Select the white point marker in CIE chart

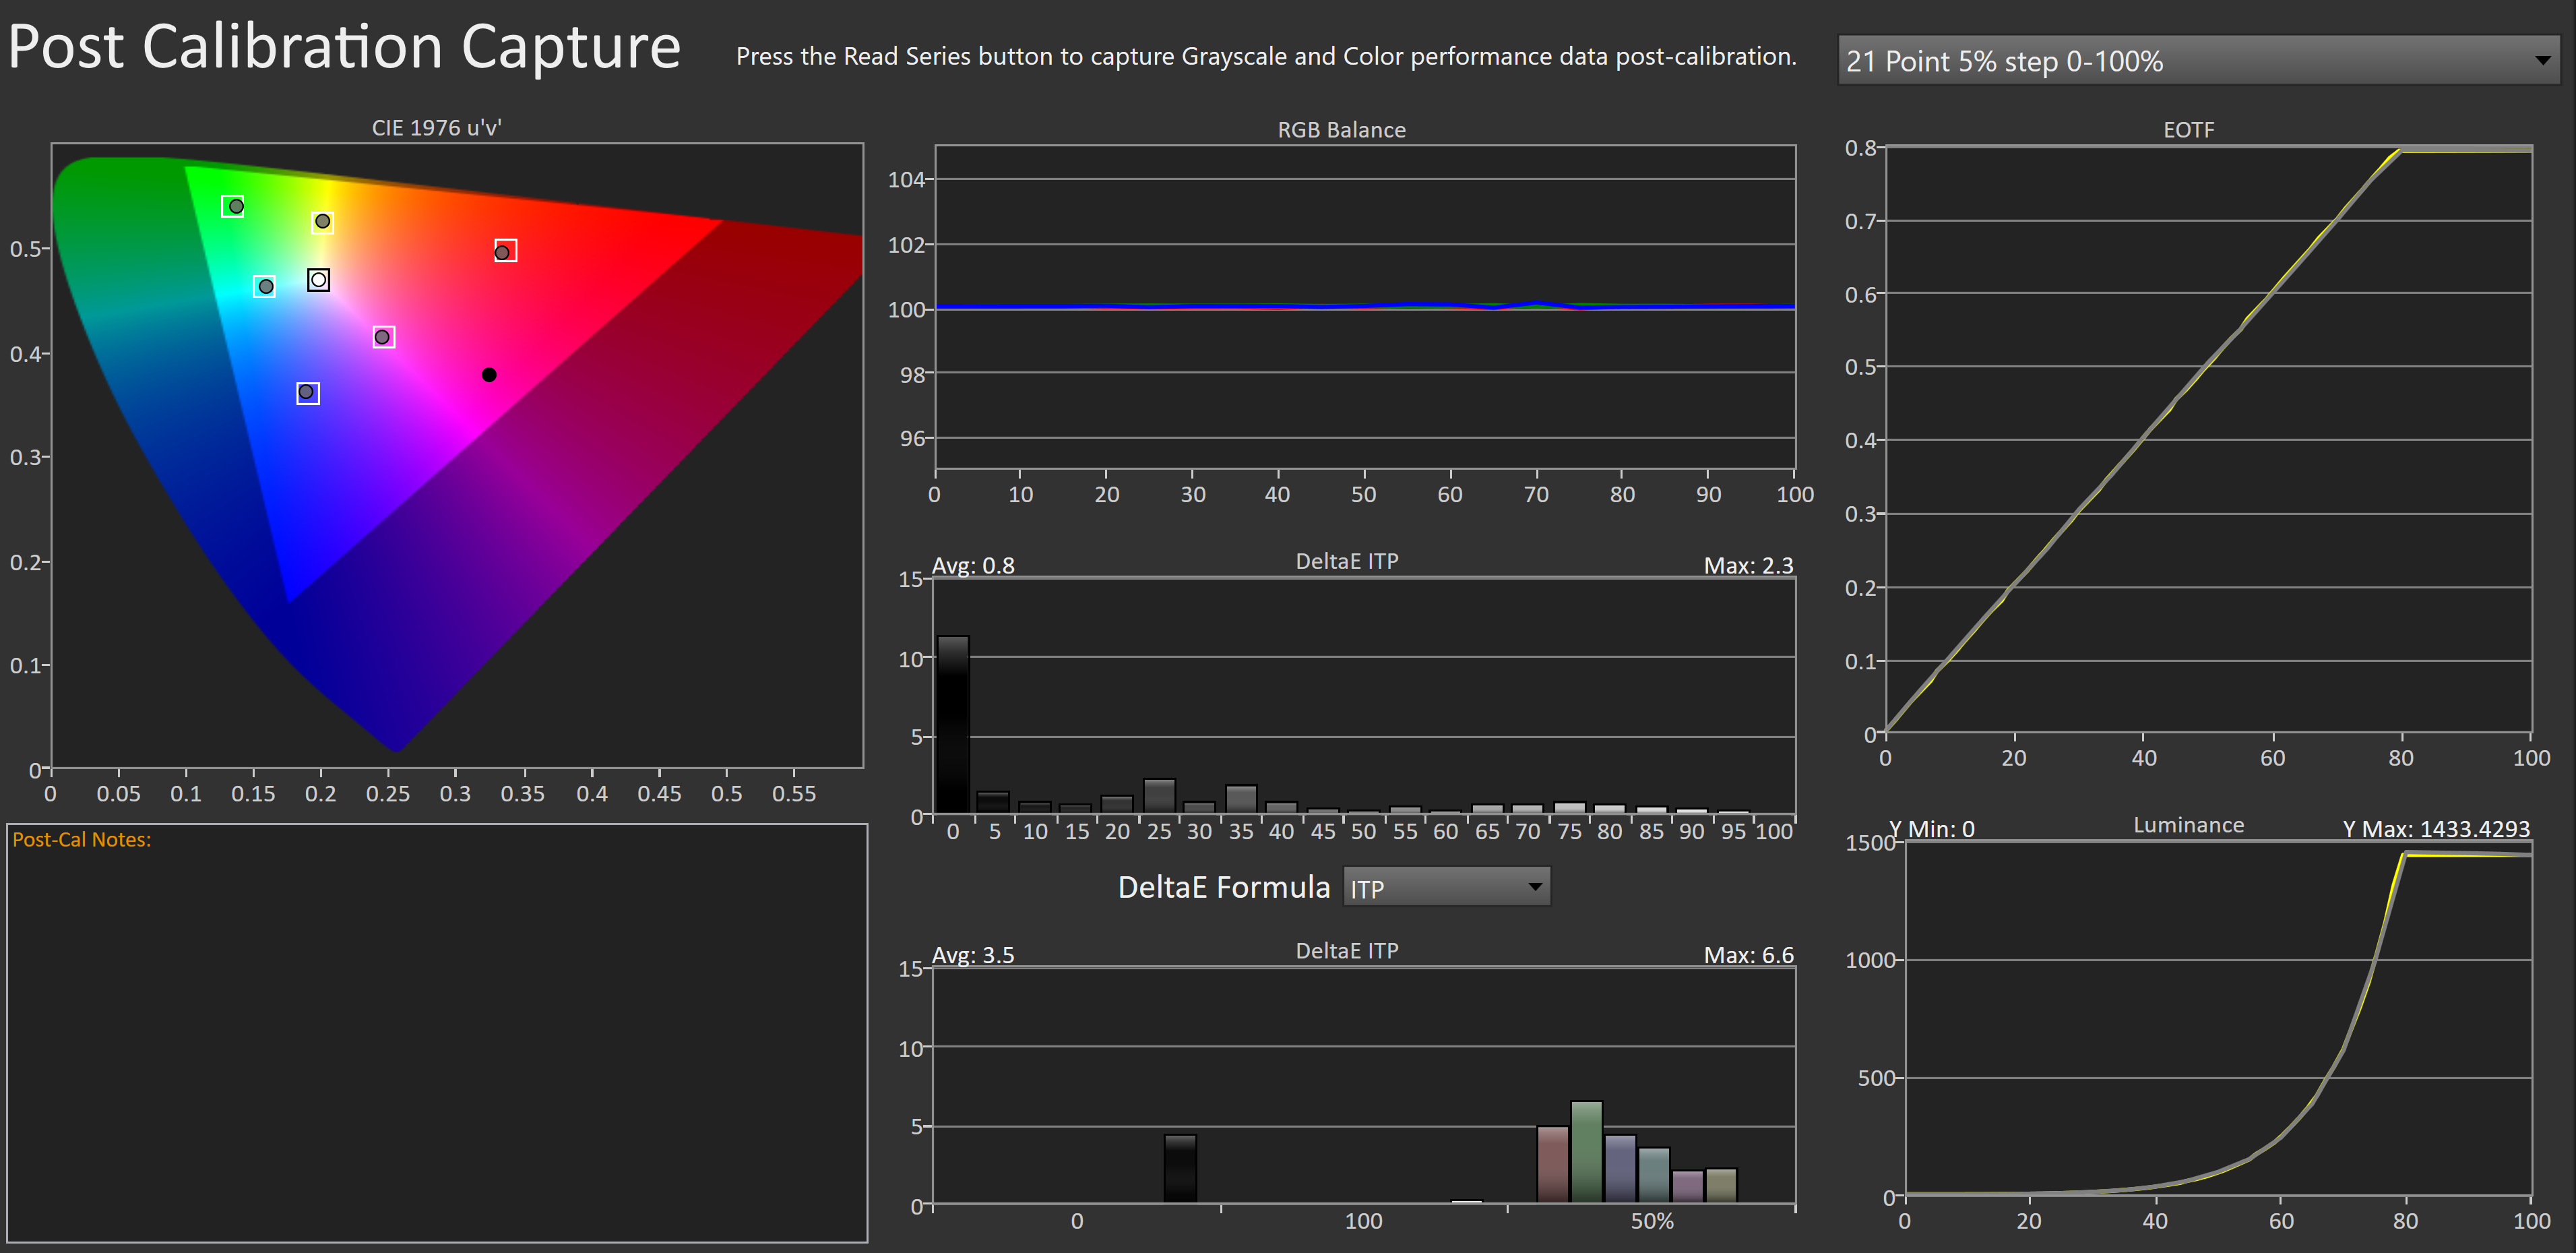pyautogui.click(x=318, y=280)
